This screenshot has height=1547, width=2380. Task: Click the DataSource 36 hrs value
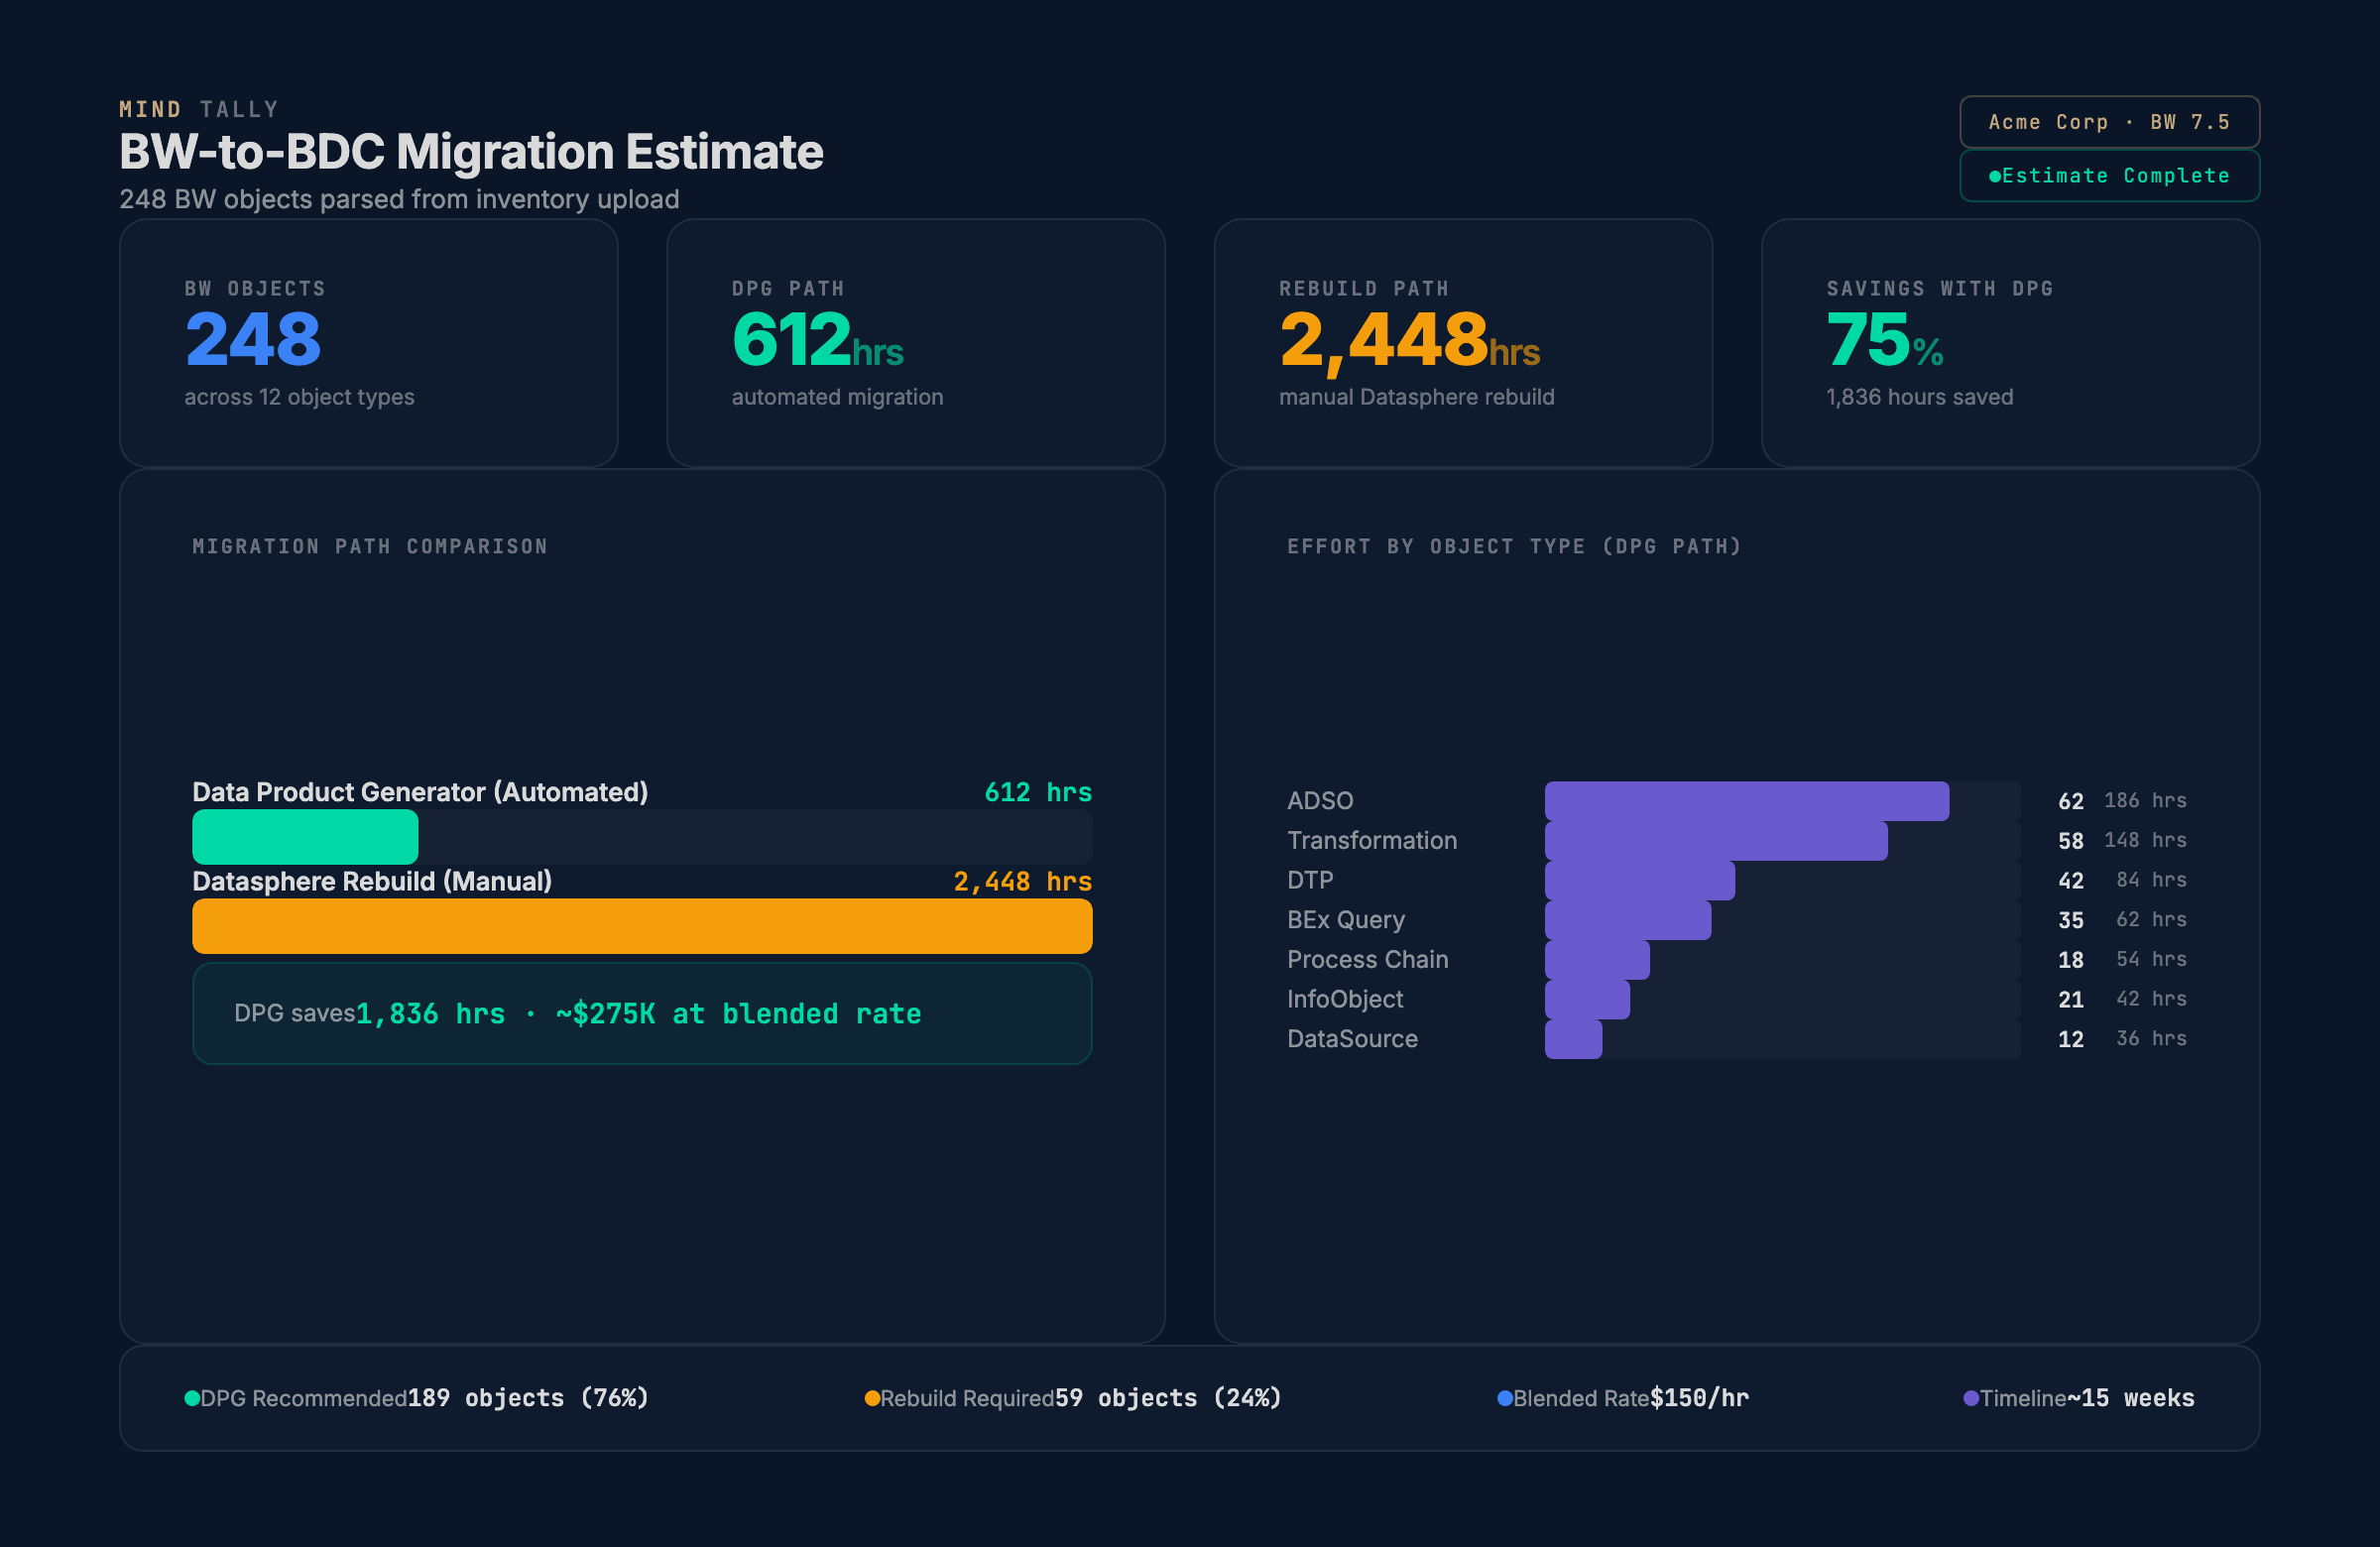(2150, 1039)
